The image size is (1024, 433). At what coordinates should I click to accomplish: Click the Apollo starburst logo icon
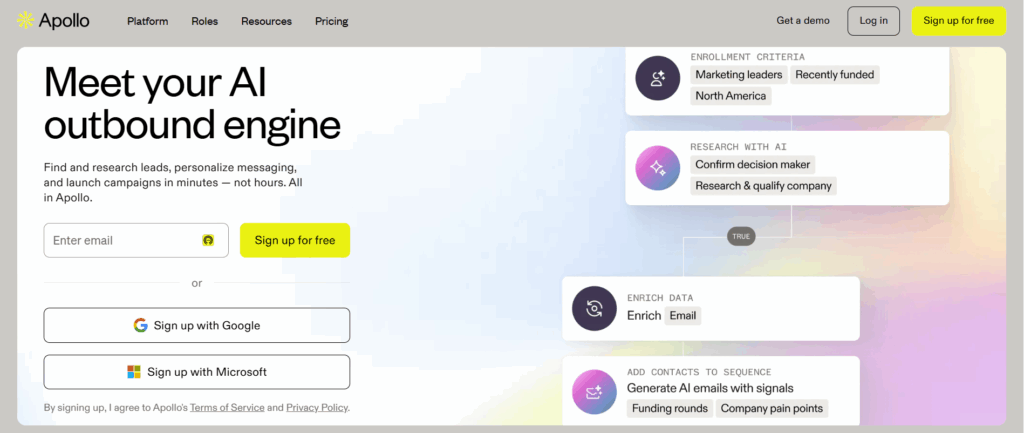pyautogui.click(x=25, y=21)
